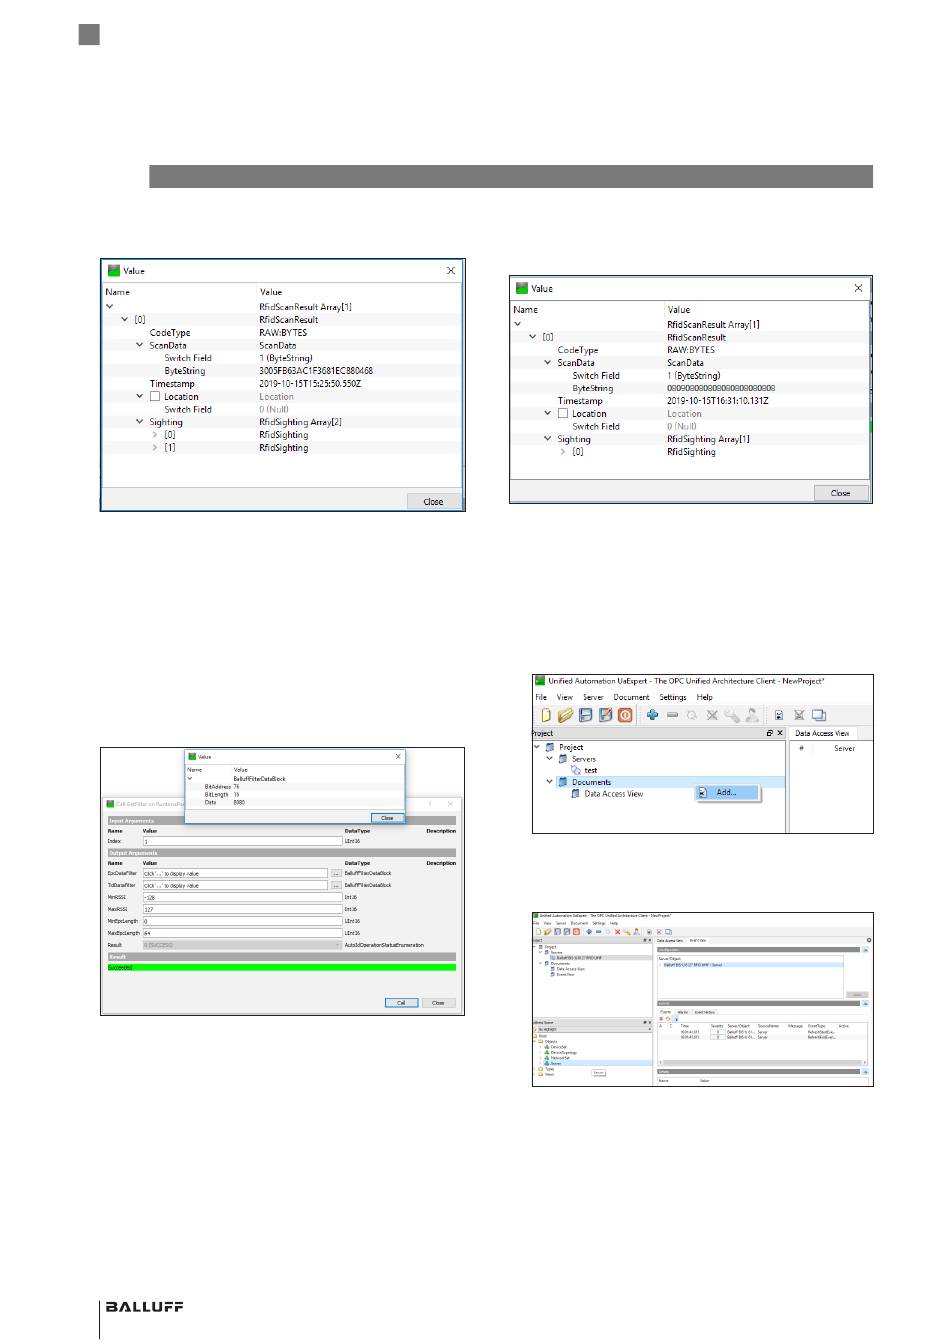
Task: Select Data Access View under Documents in larger UaExpert
Action: pyautogui.click(x=614, y=794)
